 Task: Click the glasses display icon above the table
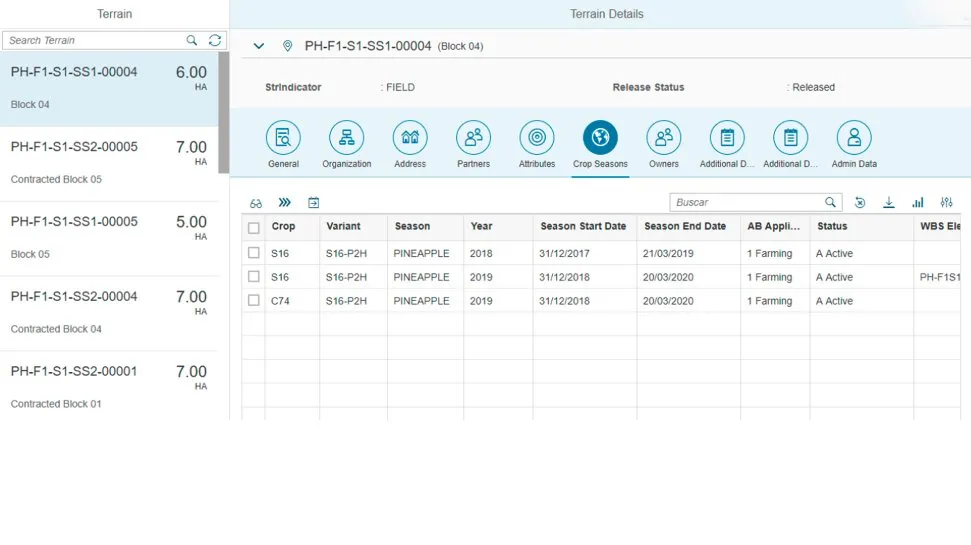256,203
